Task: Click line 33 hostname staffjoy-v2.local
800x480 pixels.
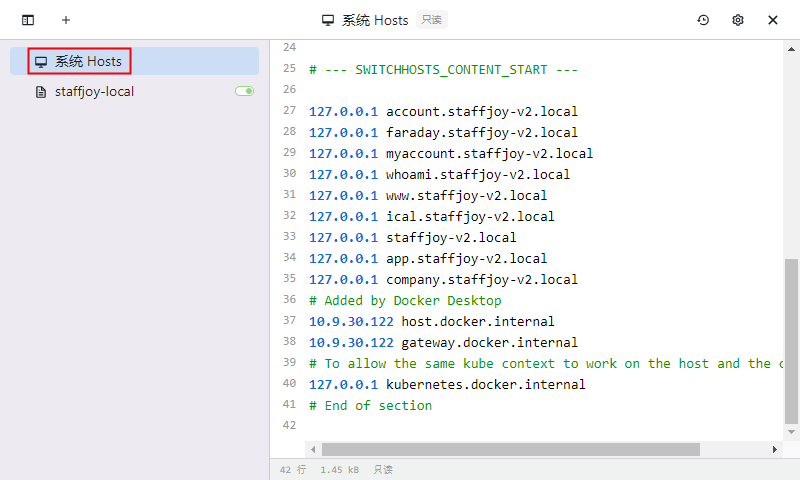Action: pos(451,237)
